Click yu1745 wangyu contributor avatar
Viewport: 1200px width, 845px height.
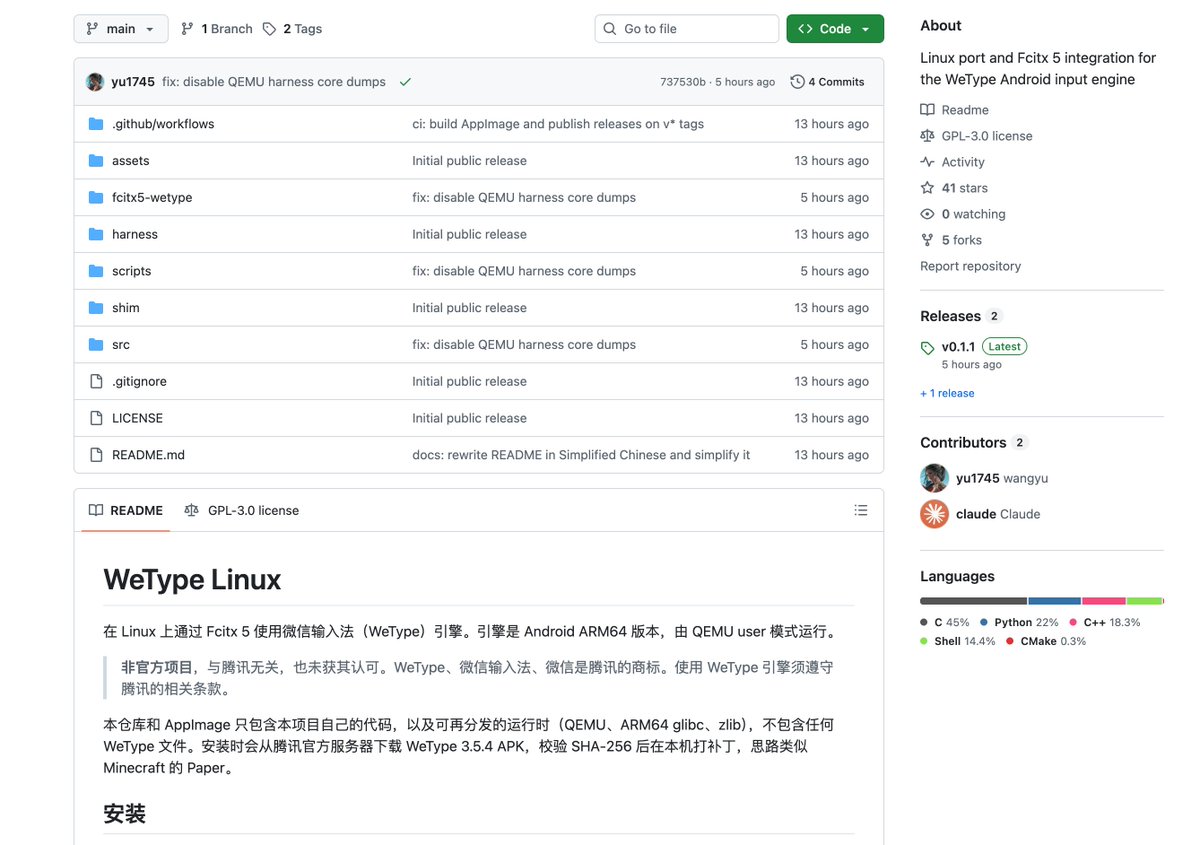point(934,478)
